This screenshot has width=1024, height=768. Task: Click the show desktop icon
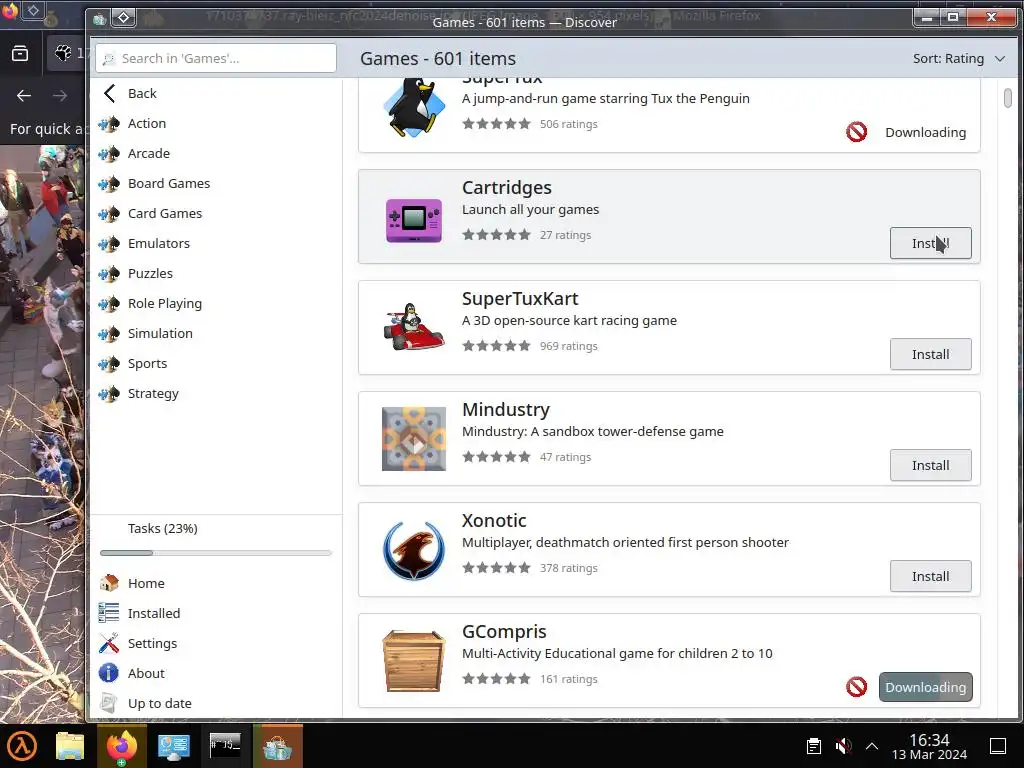click(998, 746)
